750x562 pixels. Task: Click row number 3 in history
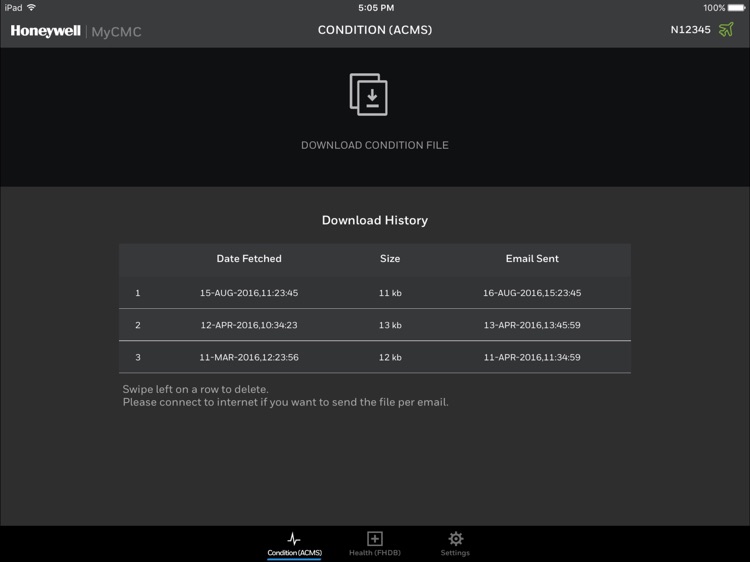(138, 357)
